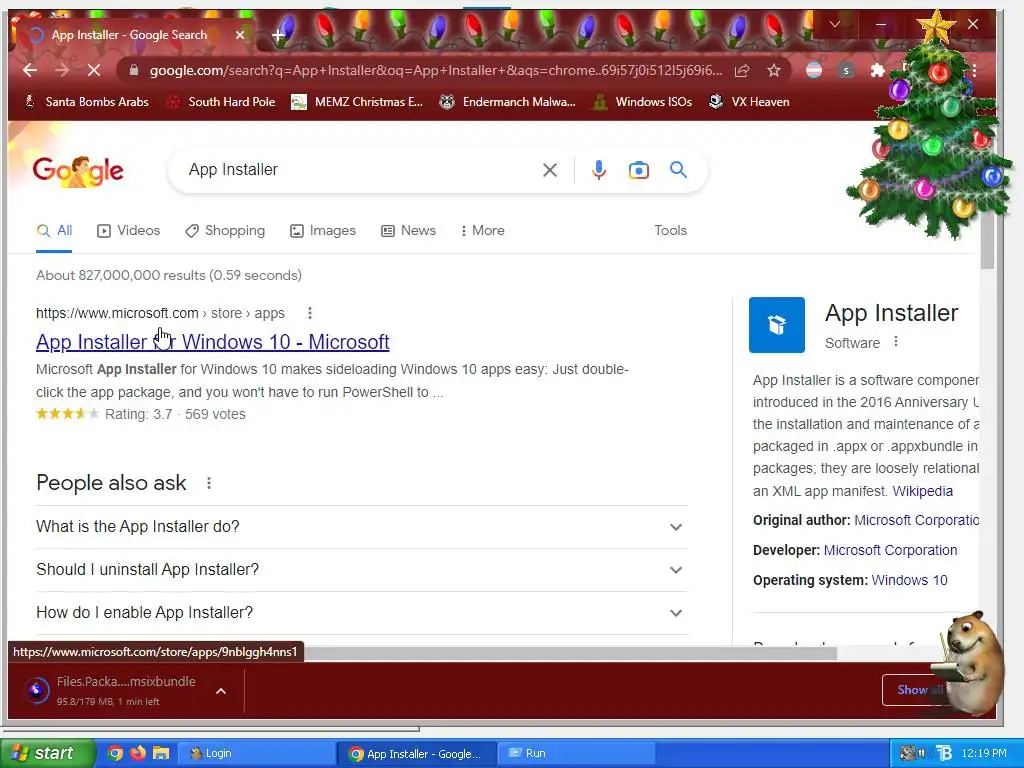
Task: Click the 'Rating: 3.7 · 569 votes' text
Action: tap(175, 415)
